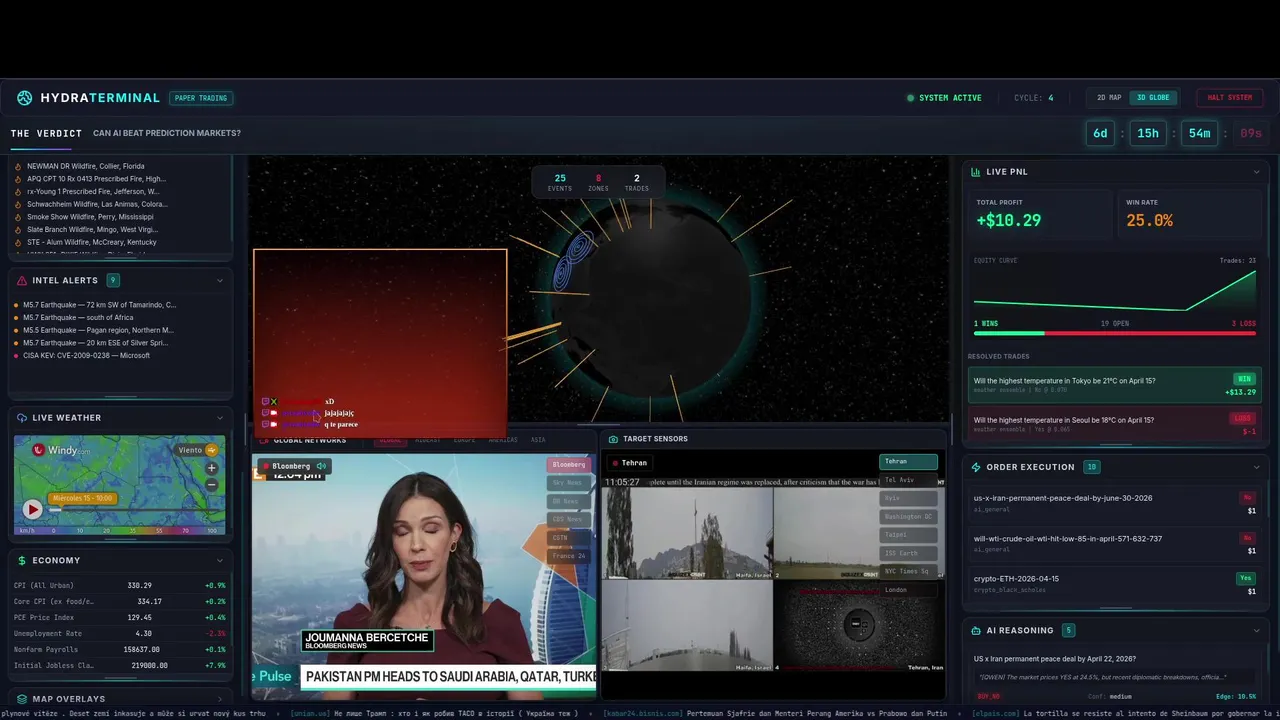Toggle the PAPER TRADING mode badge
The image size is (1280, 720).
click(x=201, y=98)
